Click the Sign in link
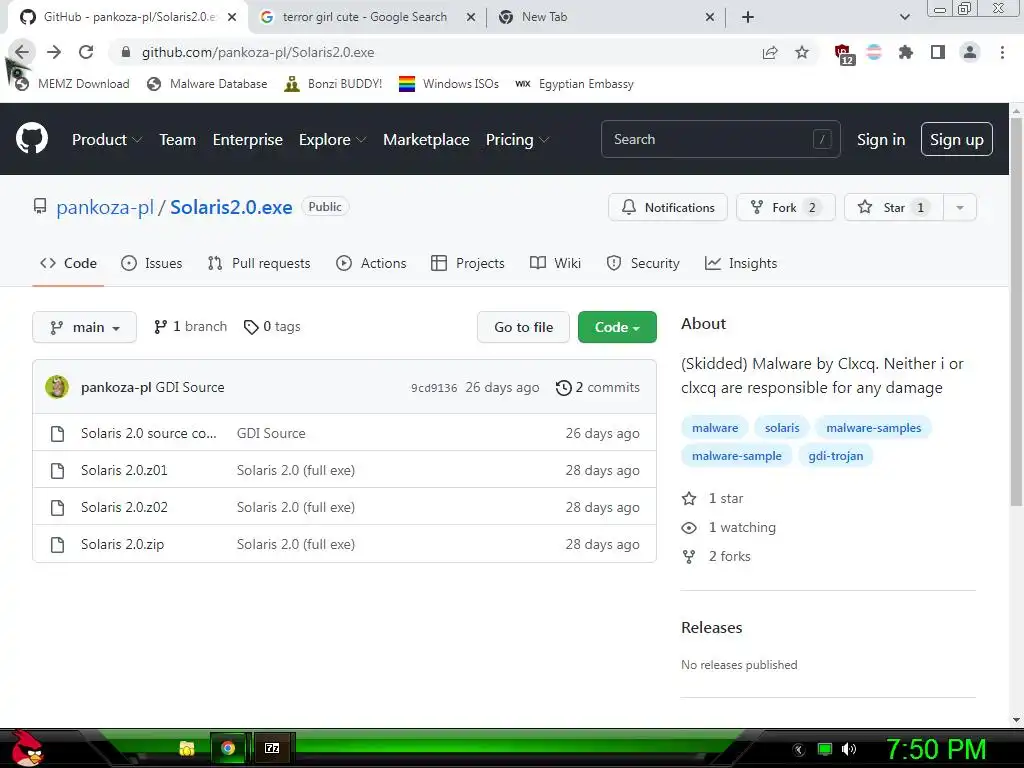 (x=881, y=140)
